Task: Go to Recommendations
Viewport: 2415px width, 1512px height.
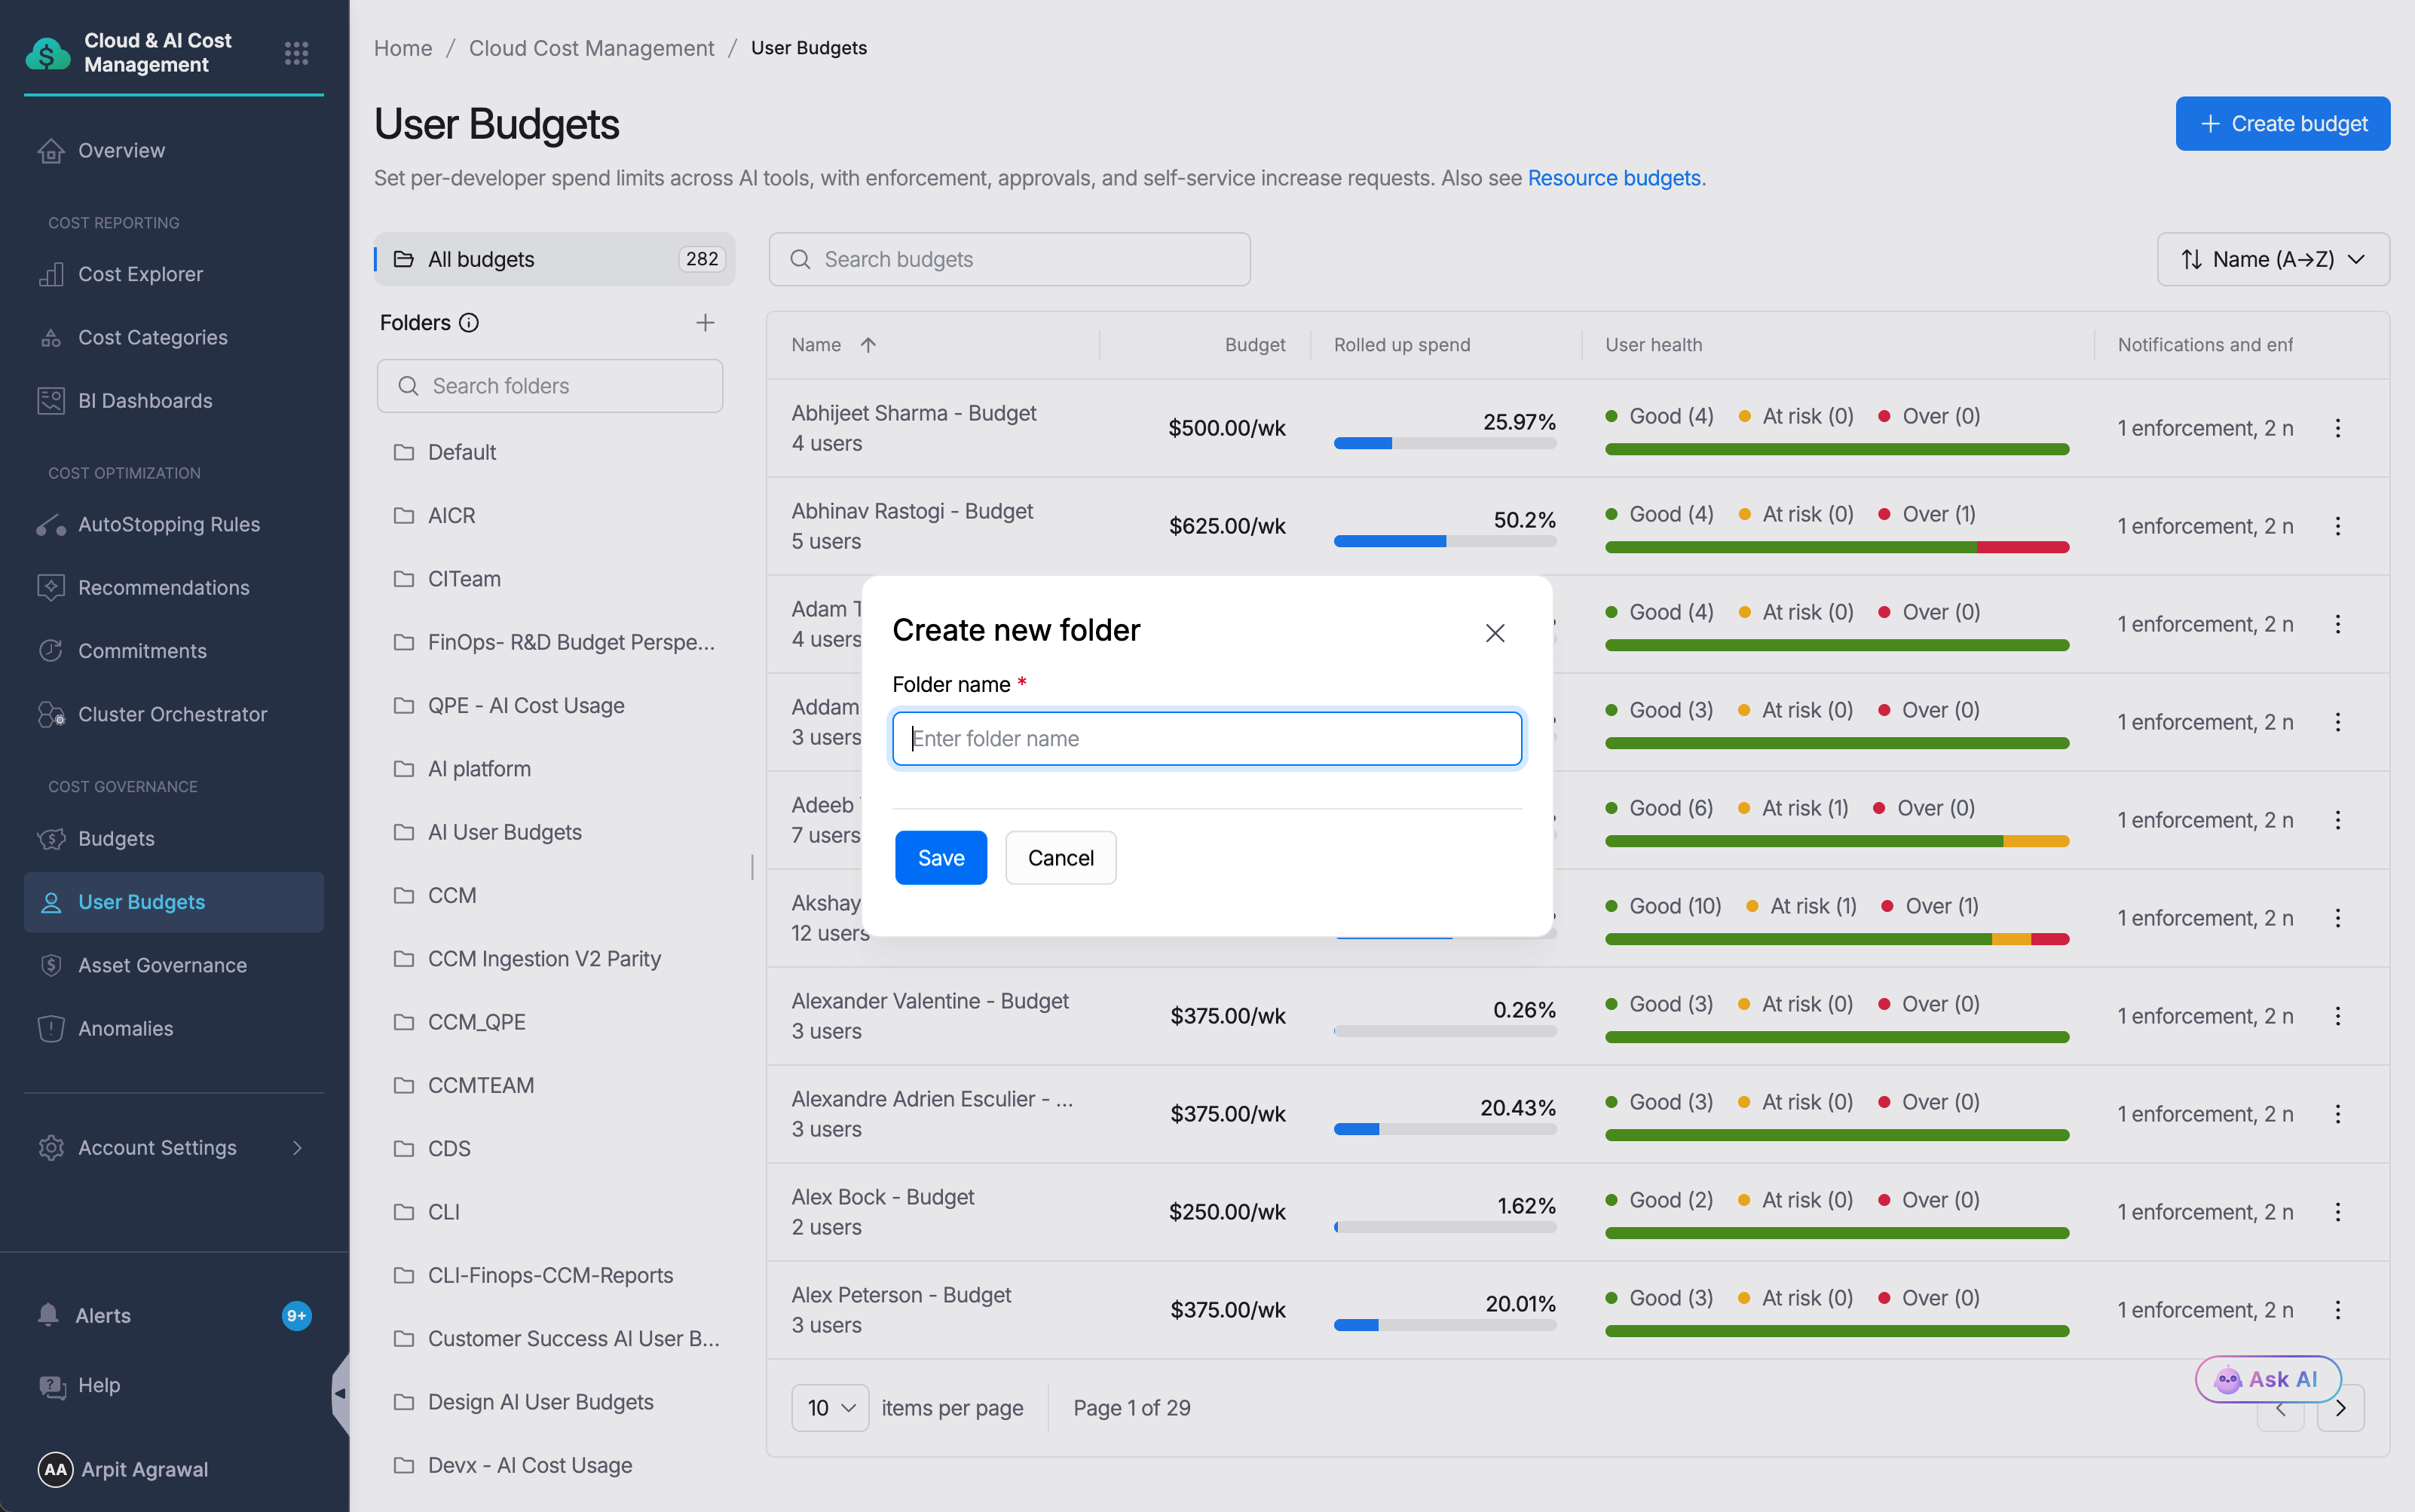Action: tap(164, 587)
